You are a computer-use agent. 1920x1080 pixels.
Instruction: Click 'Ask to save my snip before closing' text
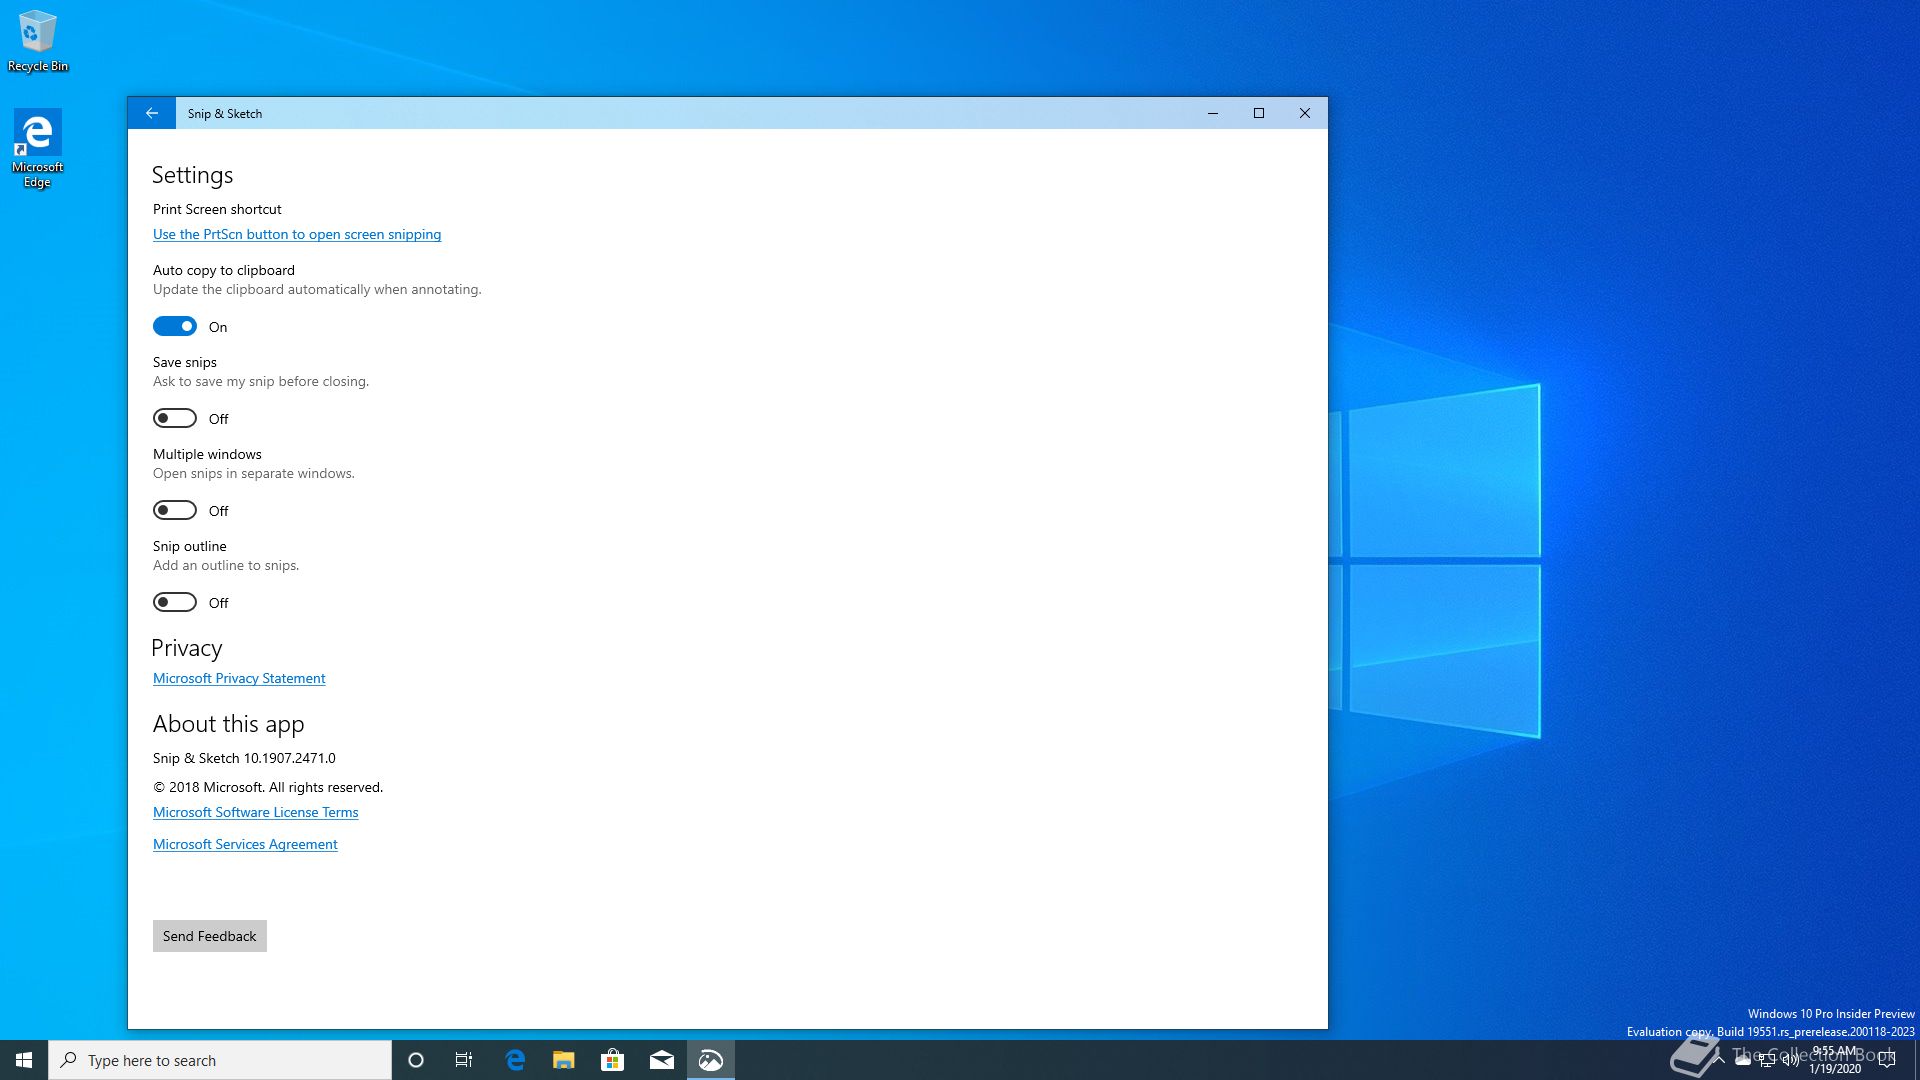(x=261, y=381)
